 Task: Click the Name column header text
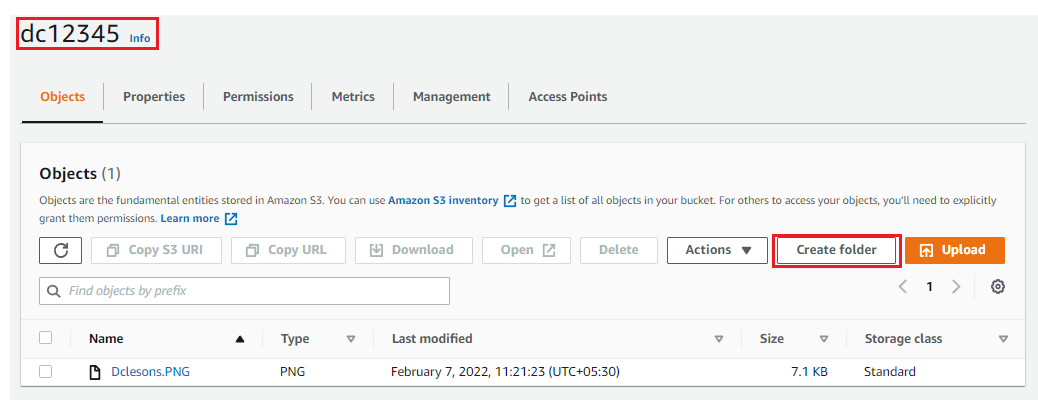106,338
